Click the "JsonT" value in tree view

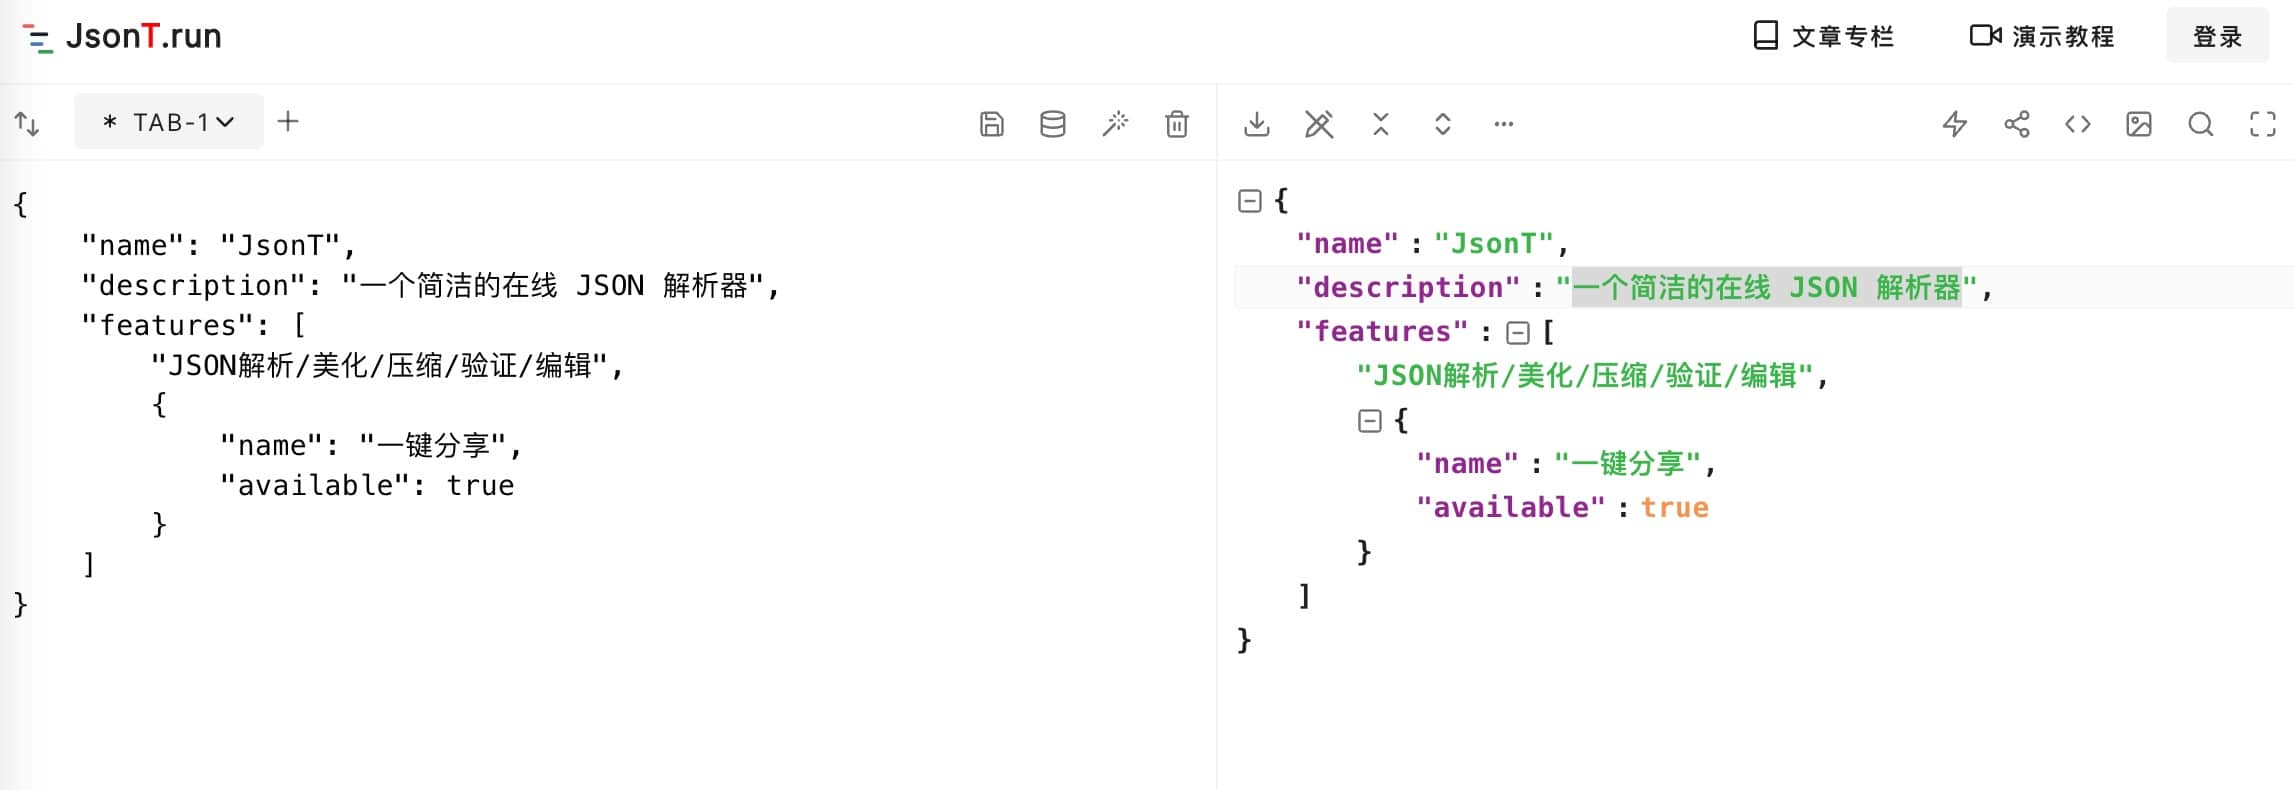point(1494,244)
